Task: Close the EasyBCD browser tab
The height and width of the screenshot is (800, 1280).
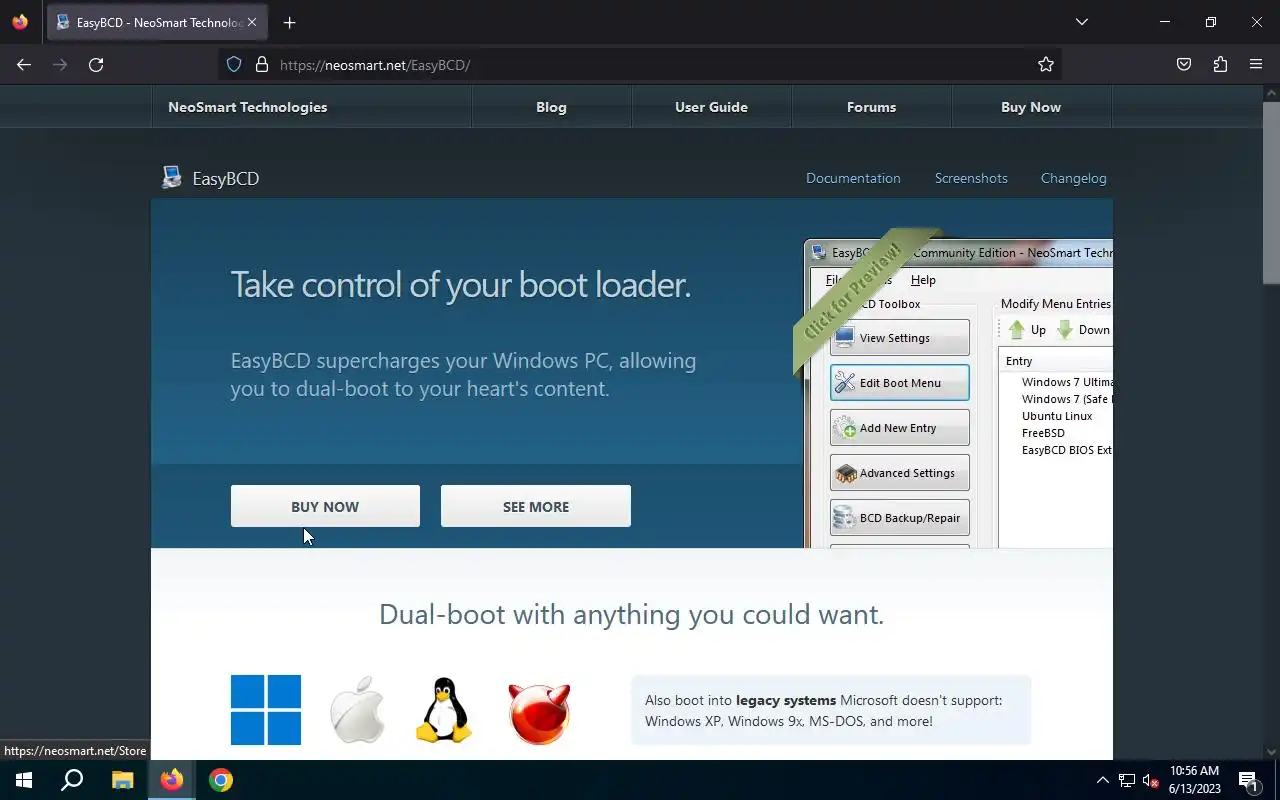Action: pyautogui.click(x=251, y=22)
